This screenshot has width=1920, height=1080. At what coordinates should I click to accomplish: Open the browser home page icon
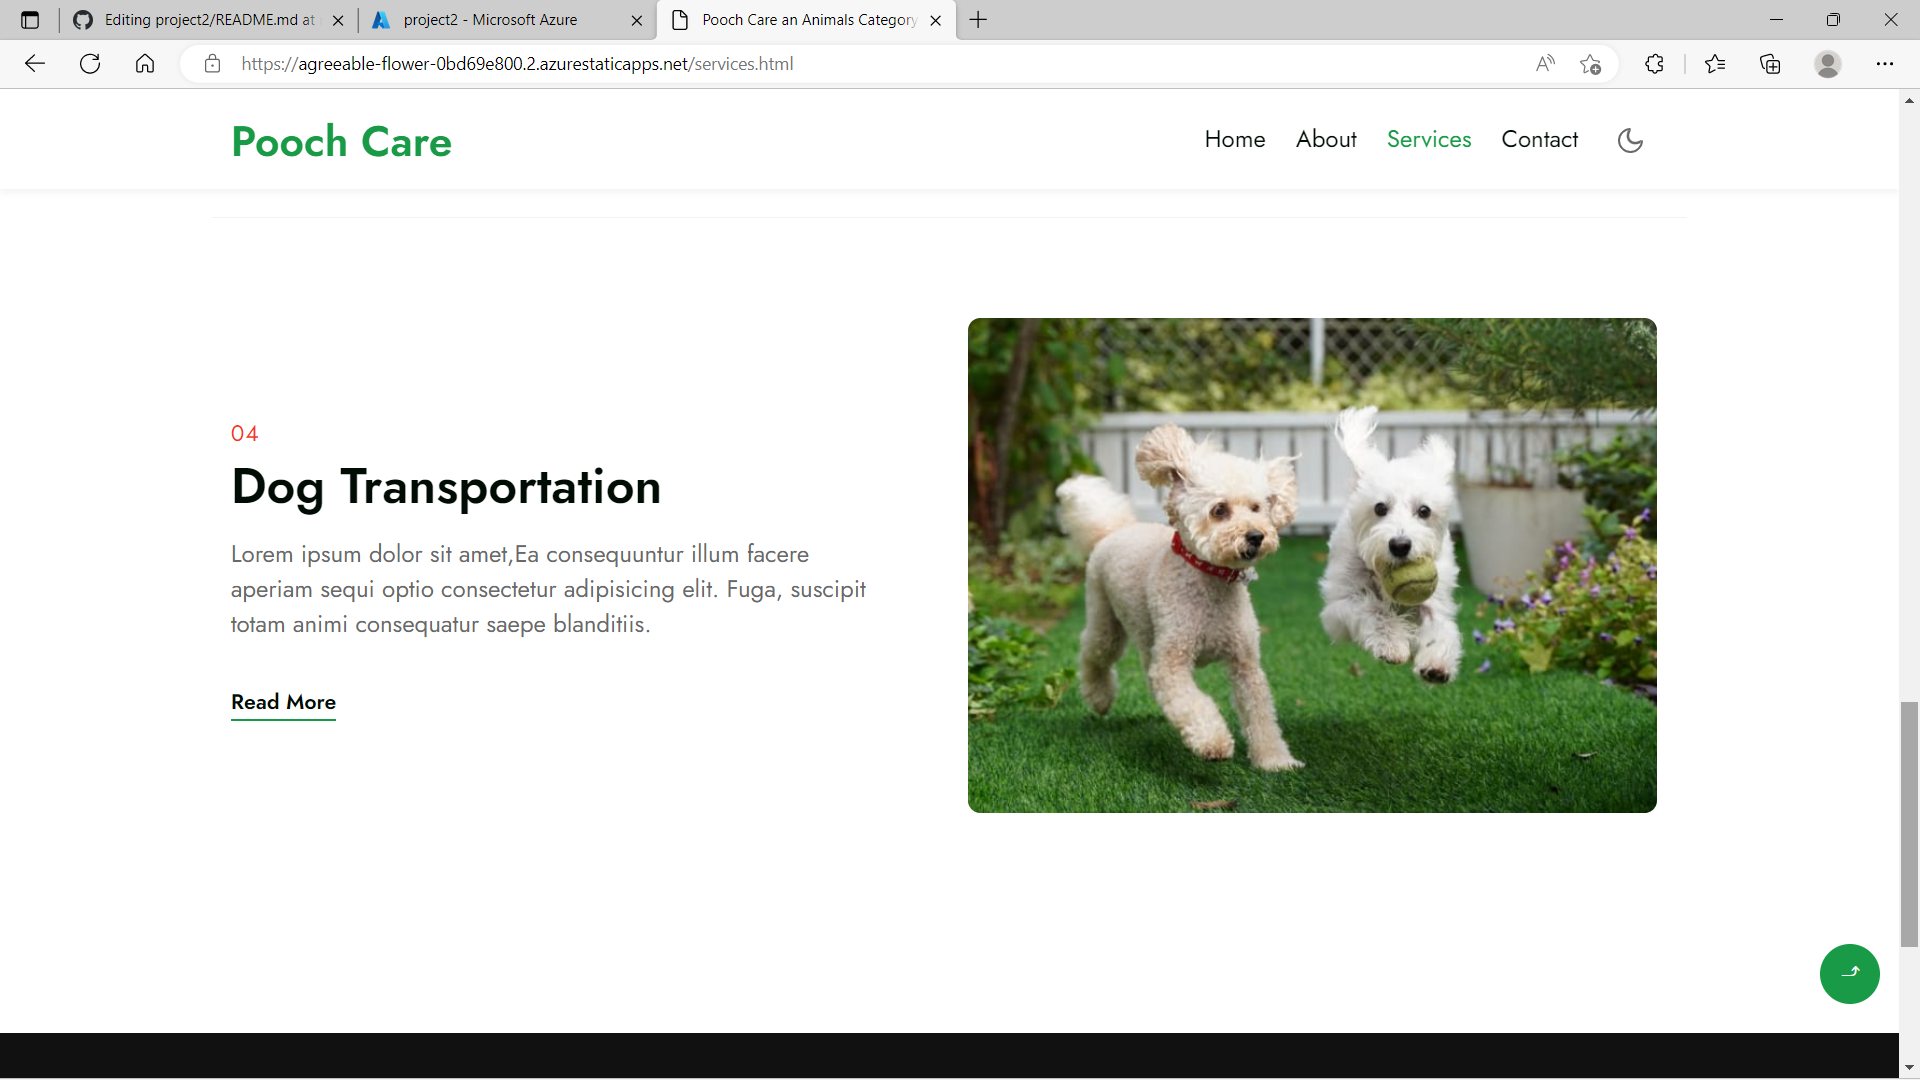point(145,63)
